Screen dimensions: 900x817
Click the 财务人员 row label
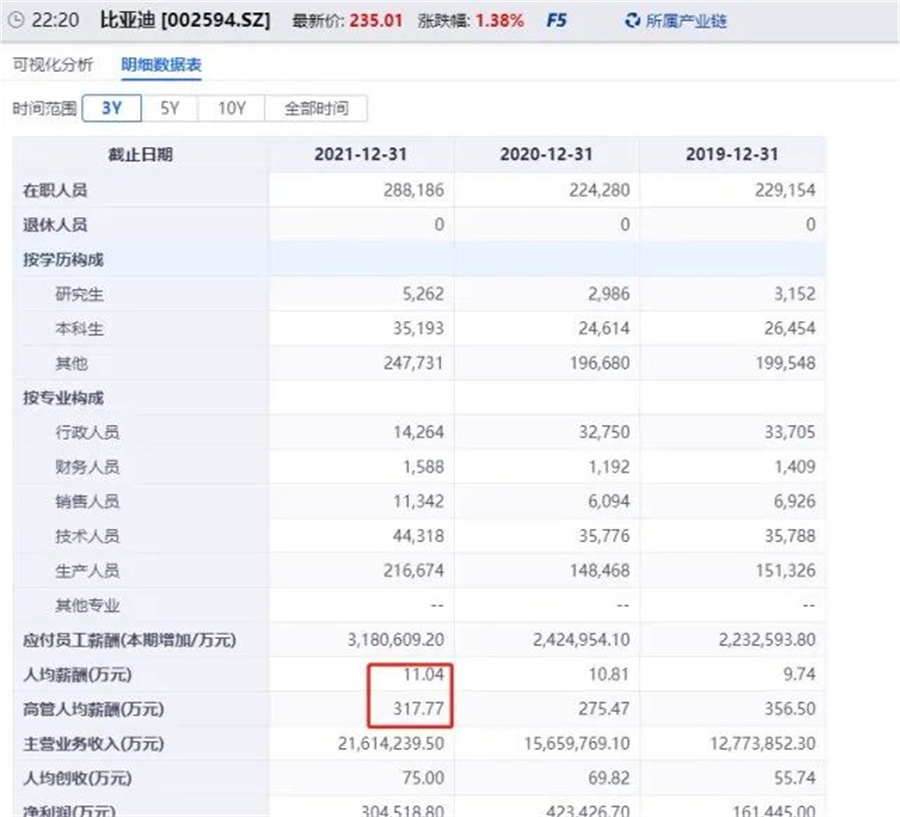point(87,467)
